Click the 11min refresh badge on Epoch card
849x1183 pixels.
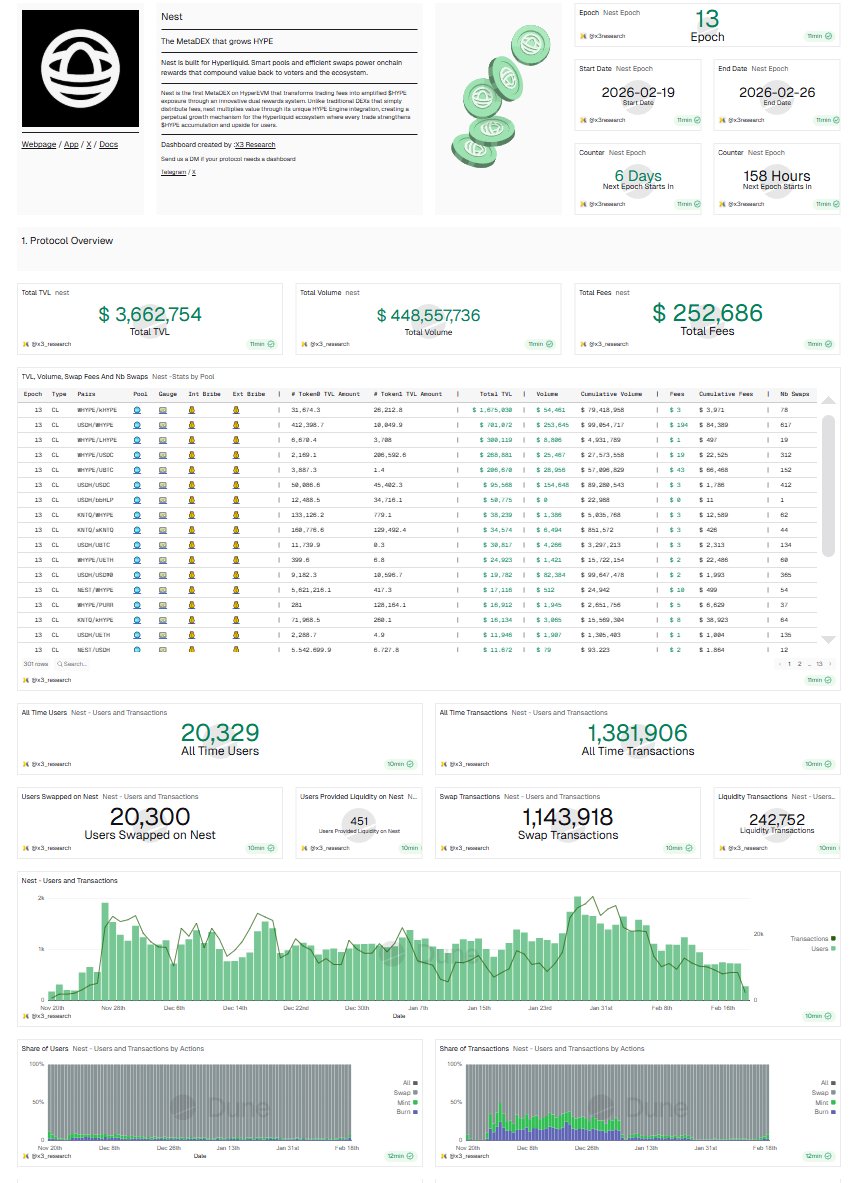pos(820,36)
